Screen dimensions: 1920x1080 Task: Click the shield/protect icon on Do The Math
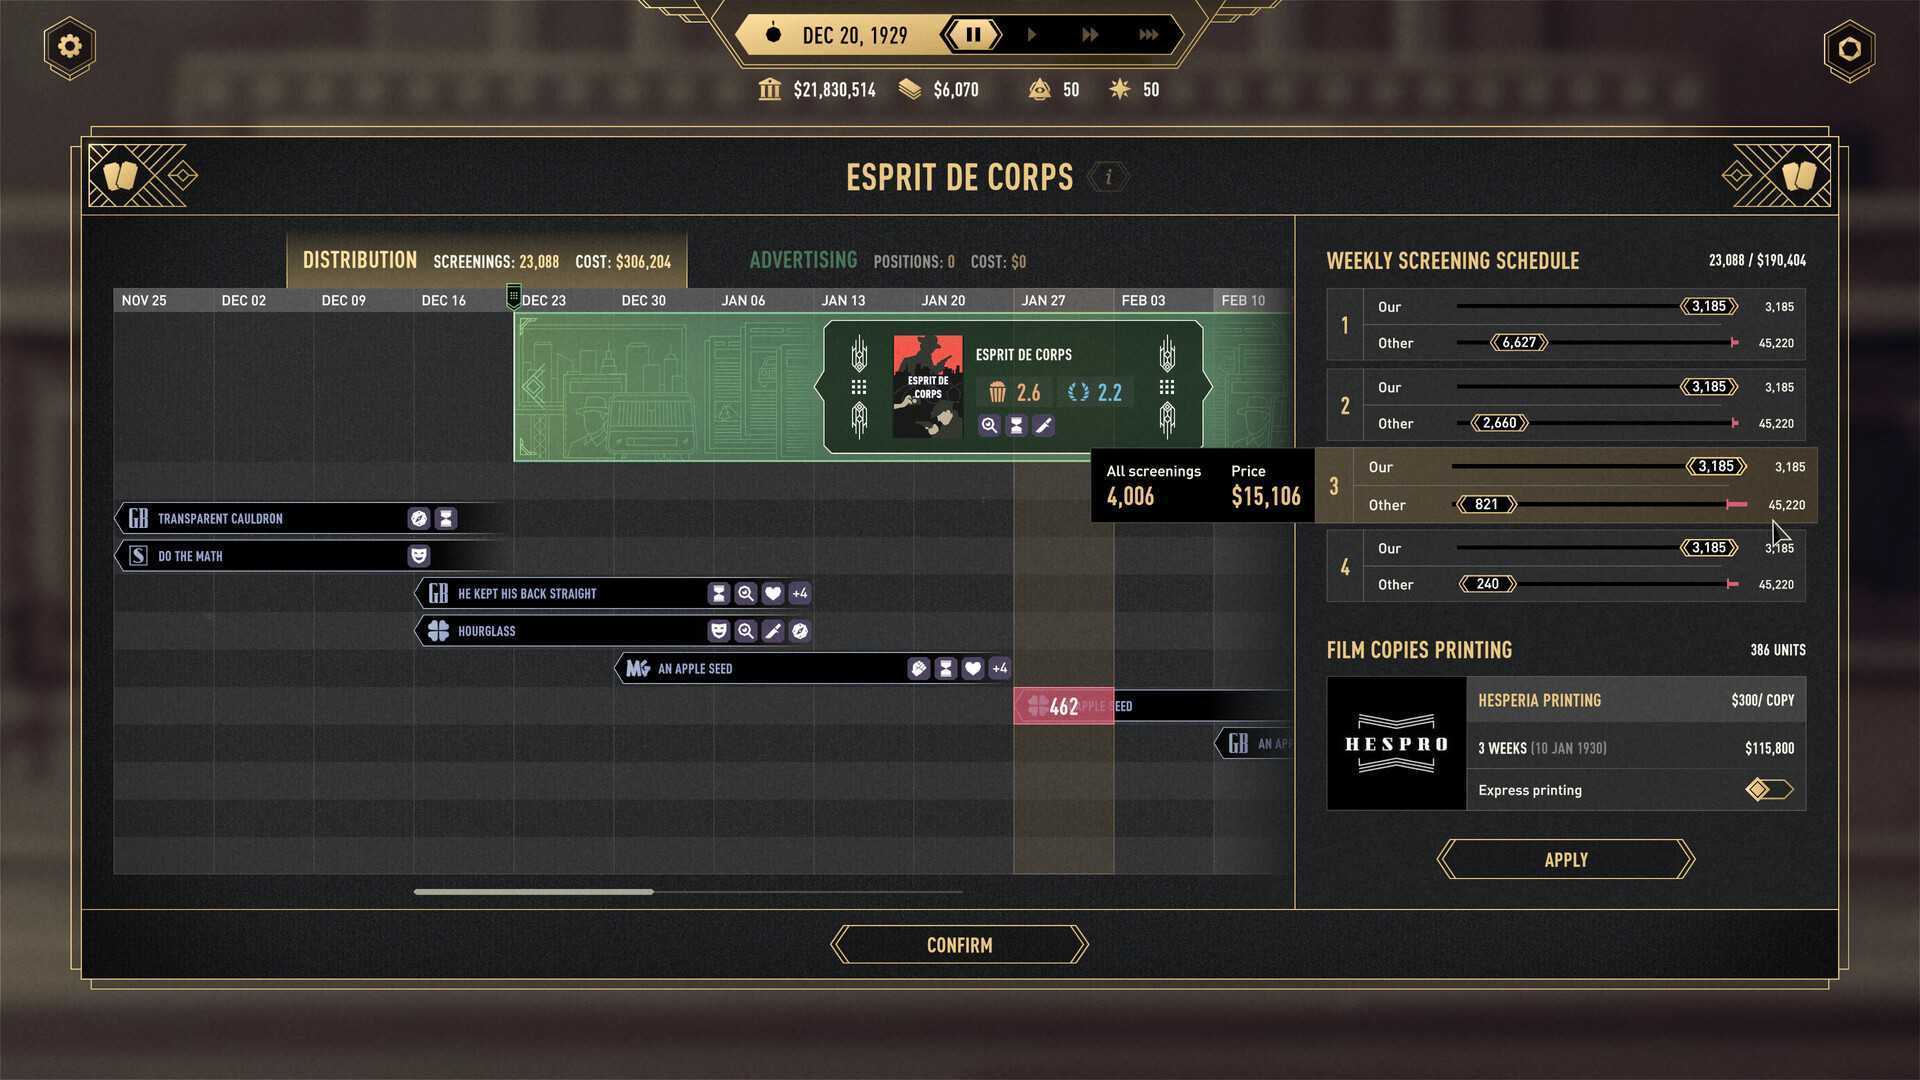coord(421,555)
